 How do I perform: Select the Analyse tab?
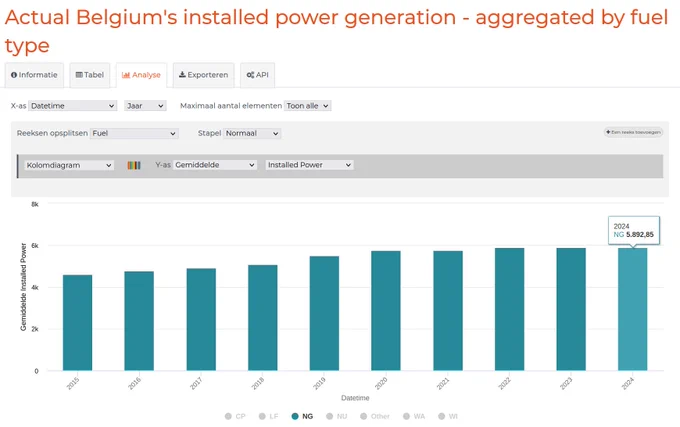pyautogui.click(x=141, y=75)
